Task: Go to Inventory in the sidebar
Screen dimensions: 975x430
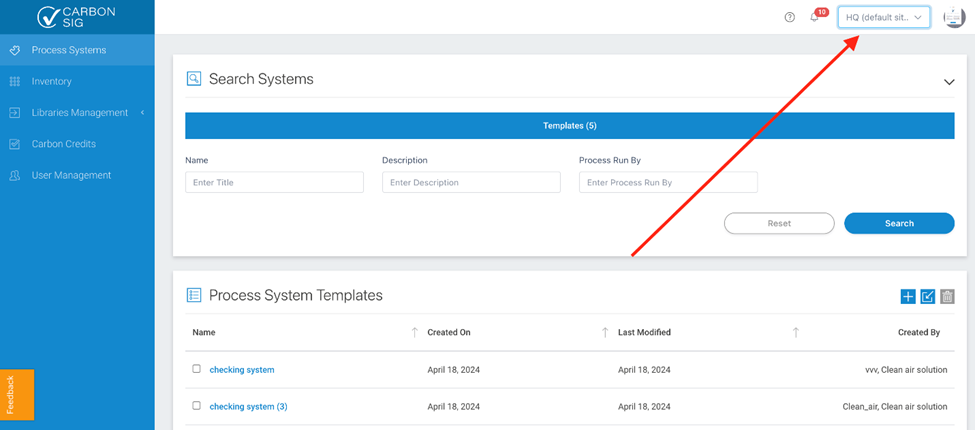Action: (x=51, y=81)
